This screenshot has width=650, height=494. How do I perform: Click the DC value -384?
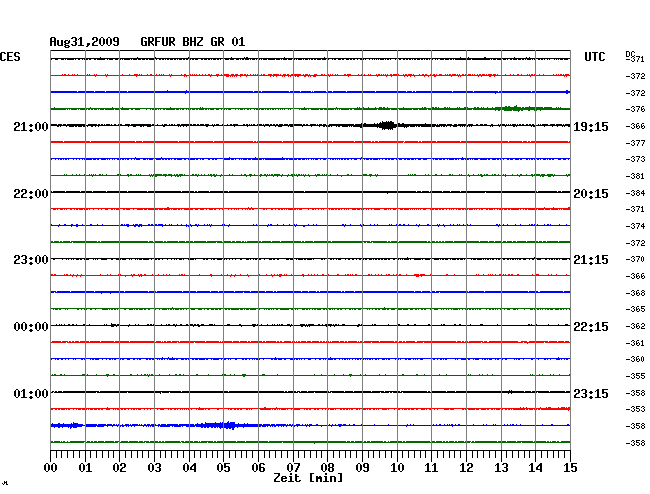coord(635,193)
